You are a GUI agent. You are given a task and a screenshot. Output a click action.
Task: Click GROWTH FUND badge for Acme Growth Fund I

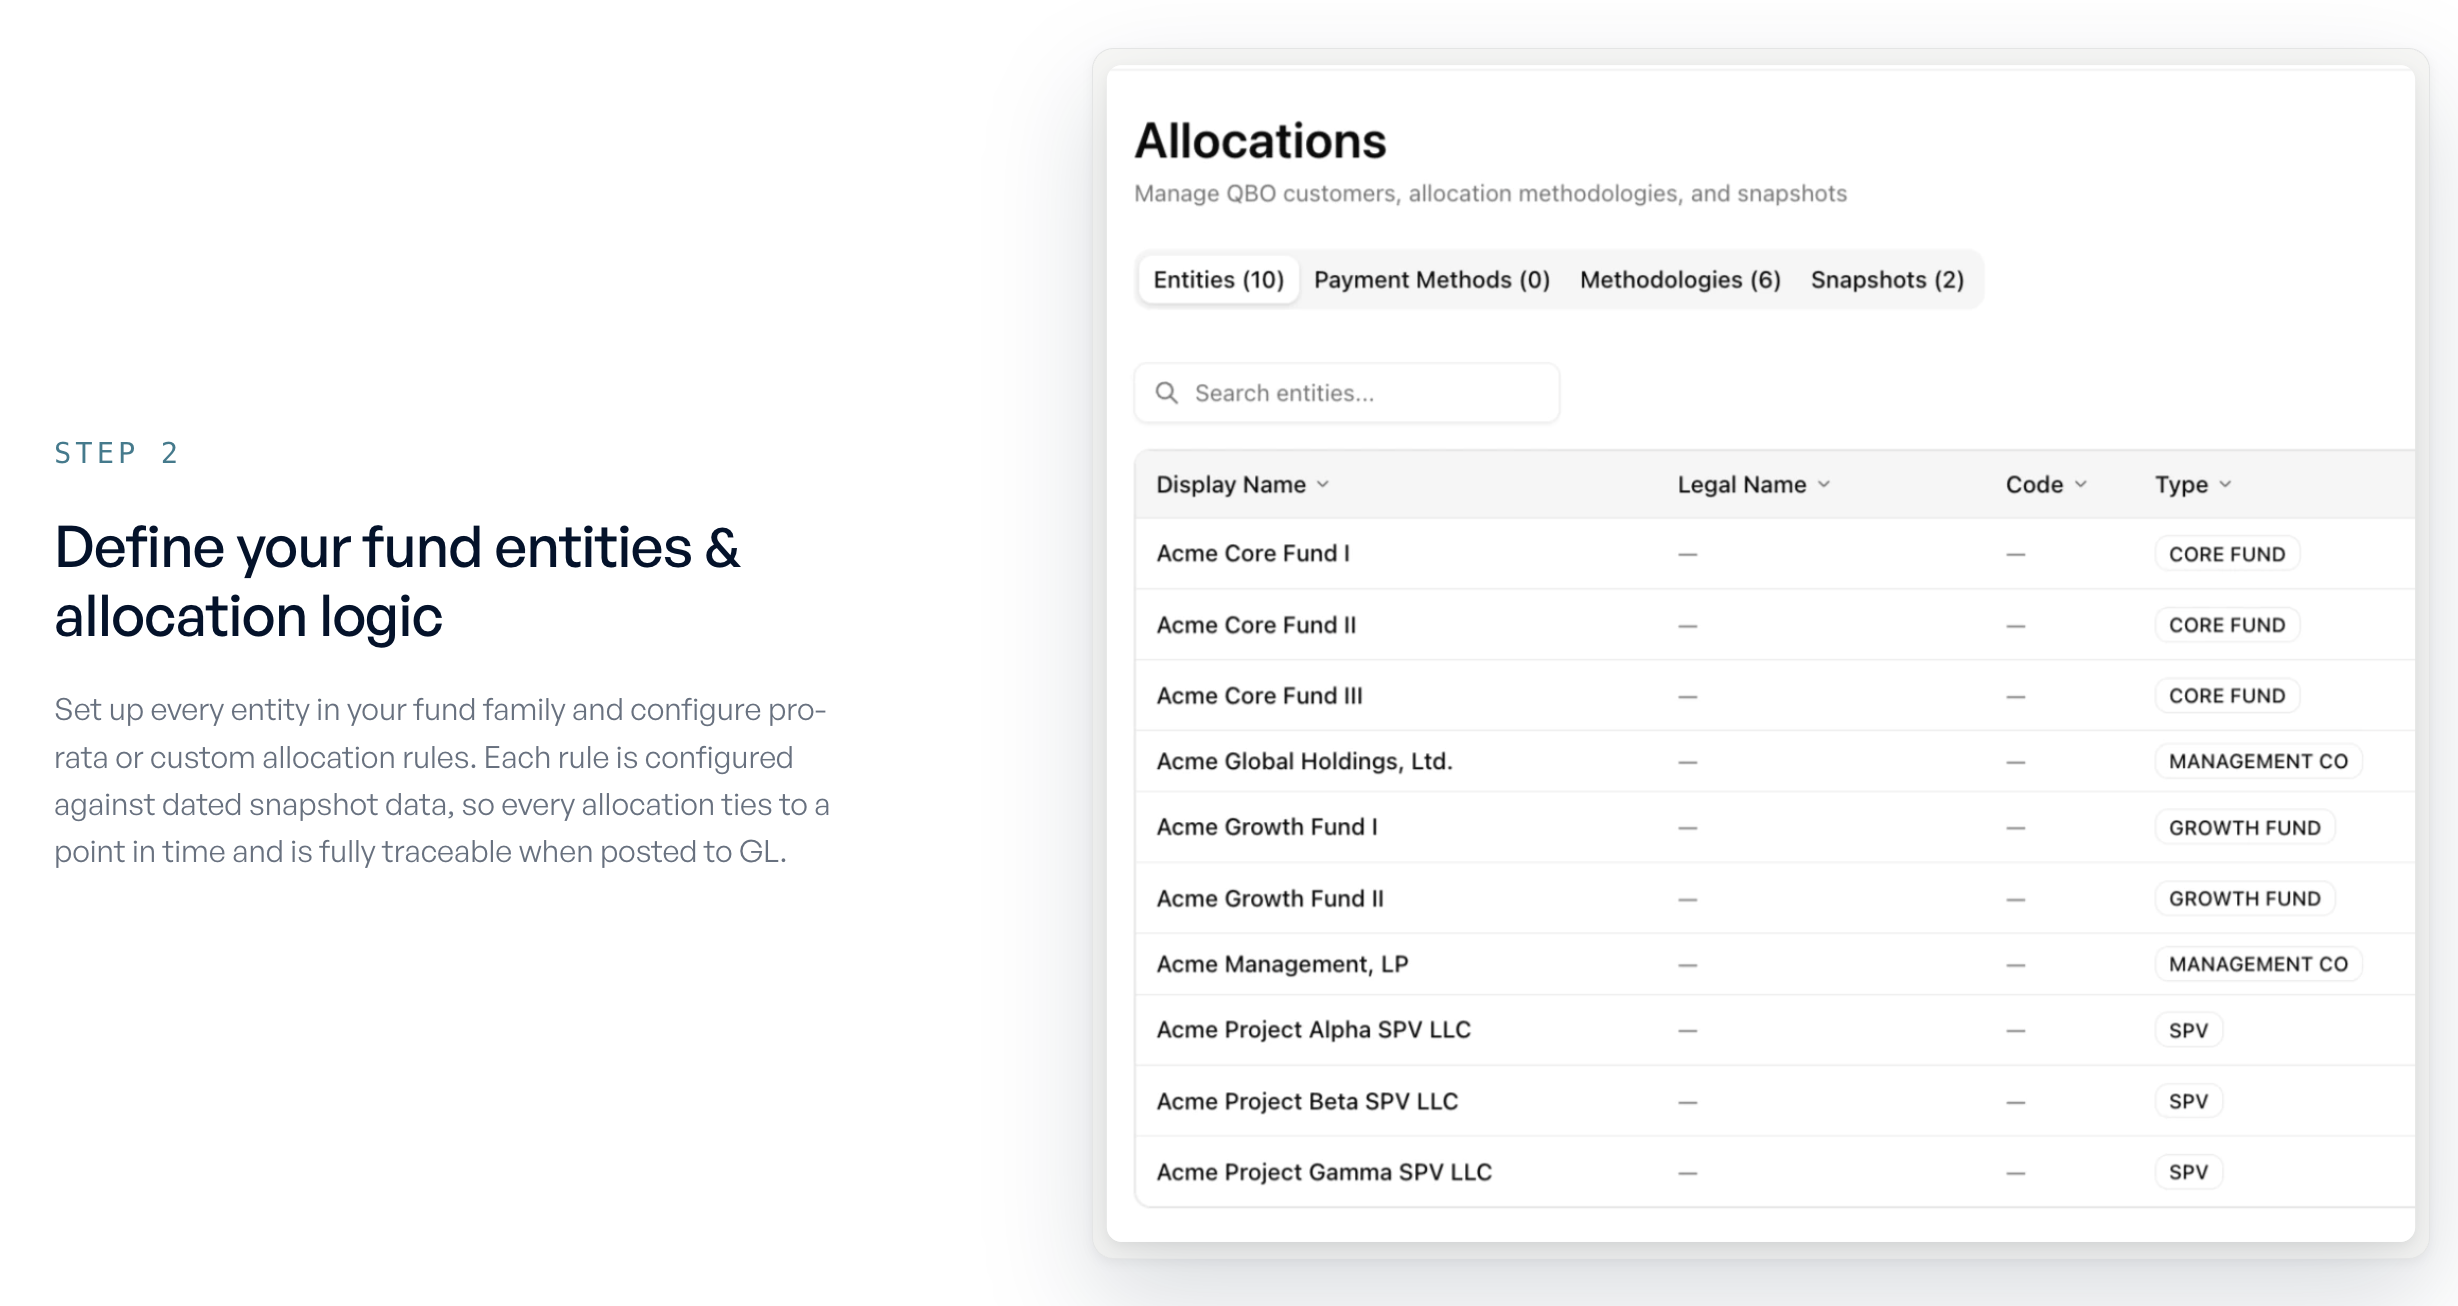[2244, 828]
